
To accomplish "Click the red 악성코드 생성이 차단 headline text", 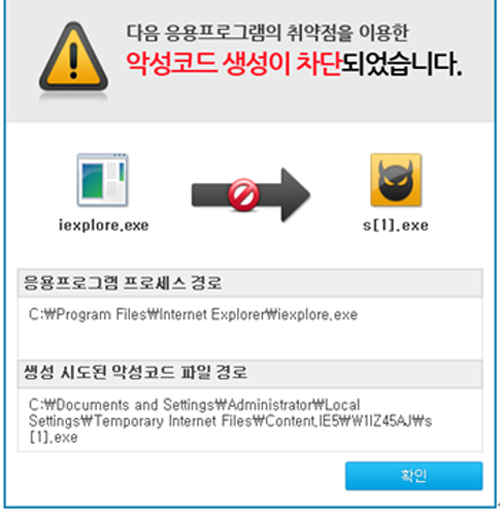I will click(x=234, y=63).
